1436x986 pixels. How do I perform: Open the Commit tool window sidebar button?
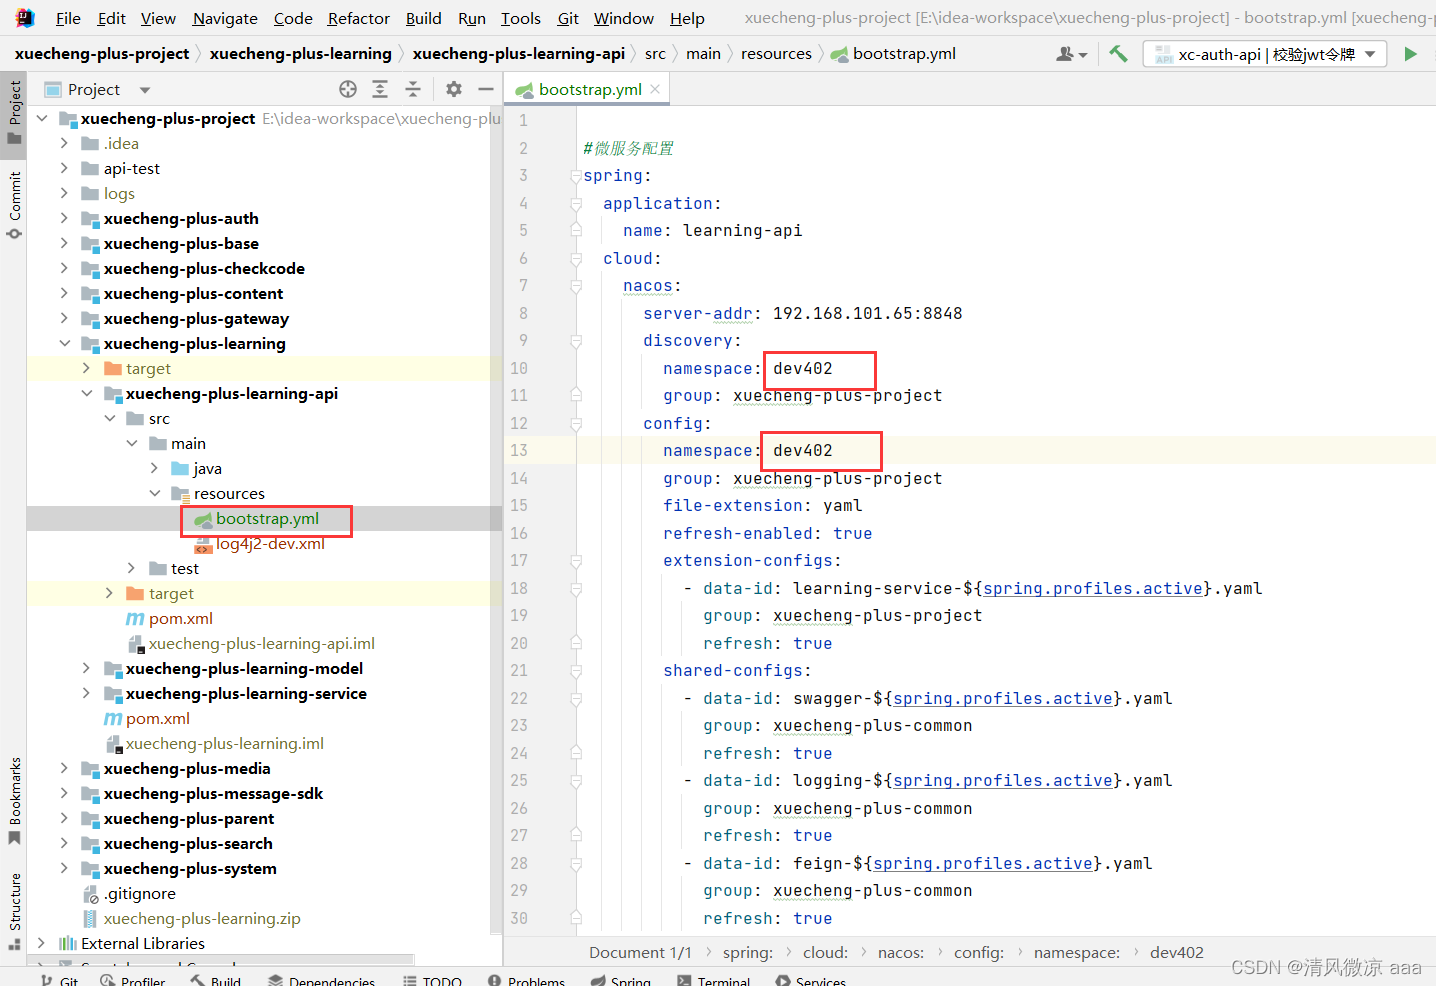(14, 205)
